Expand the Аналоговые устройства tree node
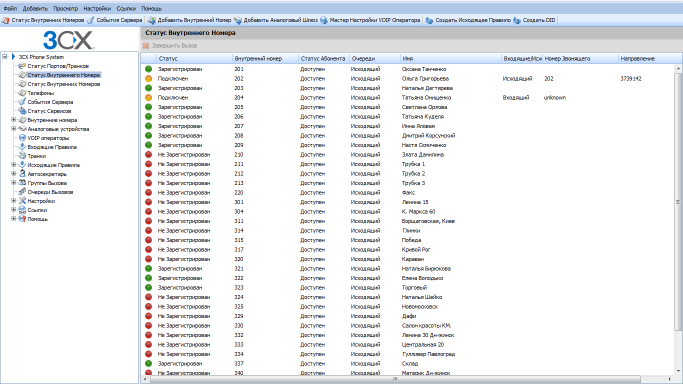 click(14, 129)
